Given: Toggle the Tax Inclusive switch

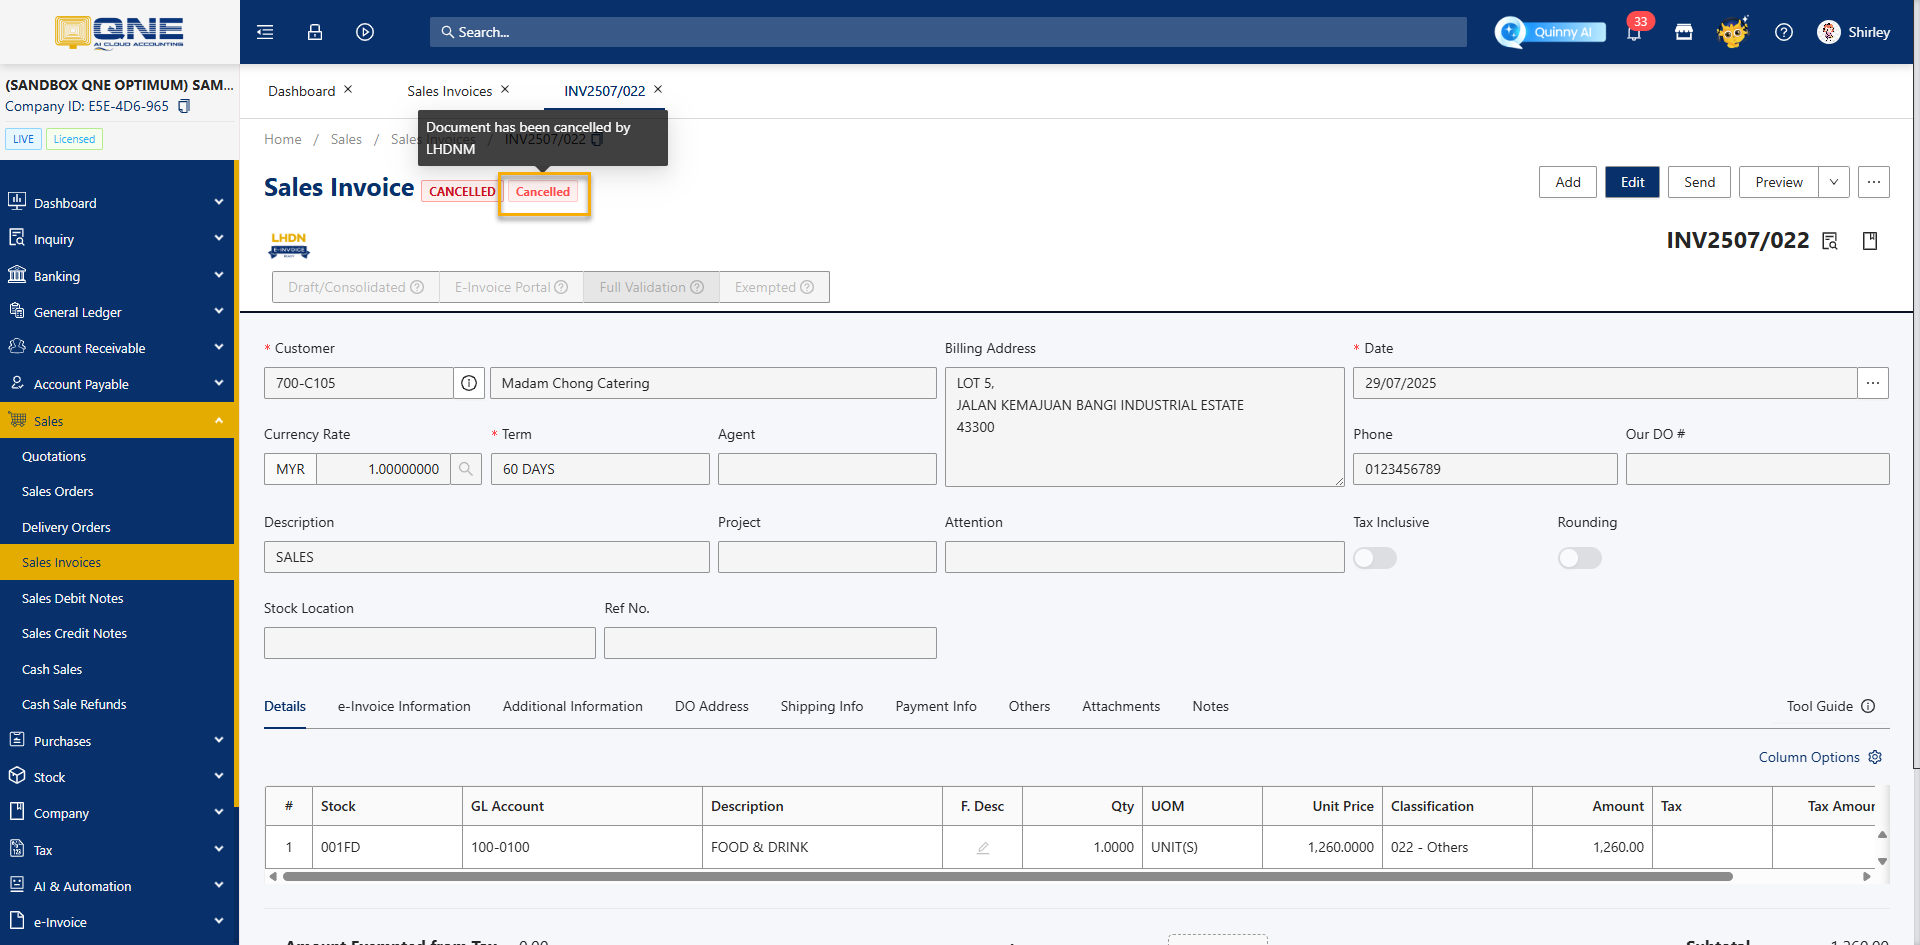Looking at the screenshot, I should coord(1375,558).
